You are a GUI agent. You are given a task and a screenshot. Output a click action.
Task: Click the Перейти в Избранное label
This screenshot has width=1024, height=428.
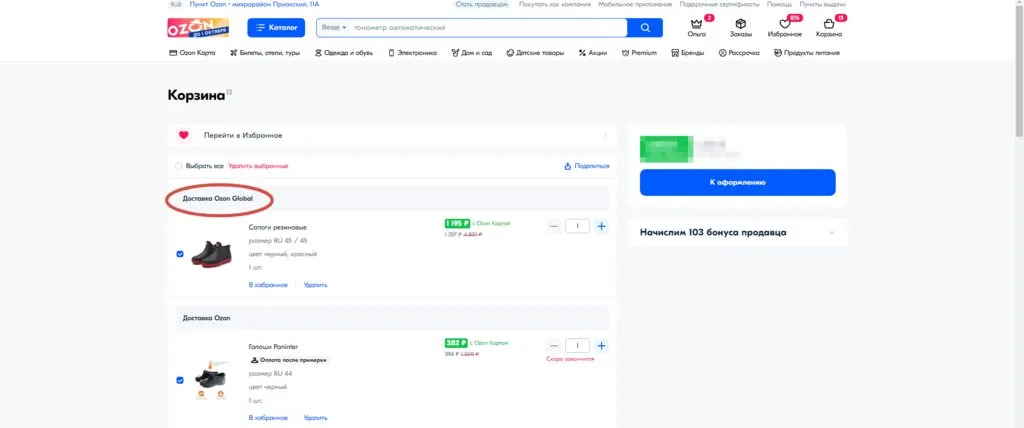pyautogui.click(x=243, y=135)
